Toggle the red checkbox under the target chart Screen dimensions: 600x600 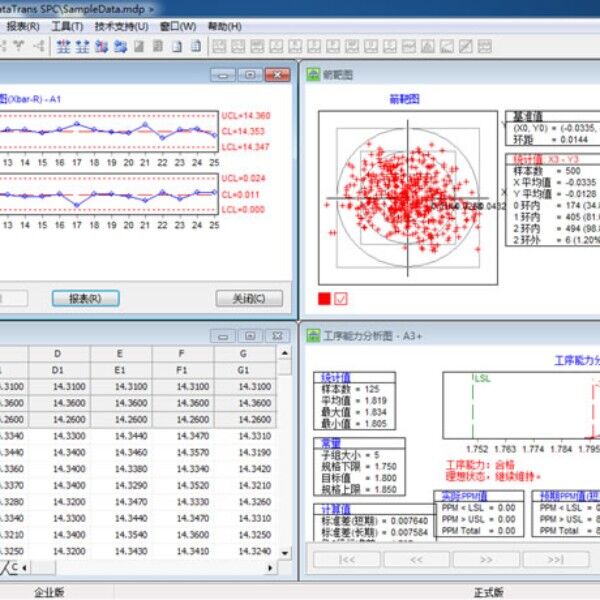tap(342, 298)
